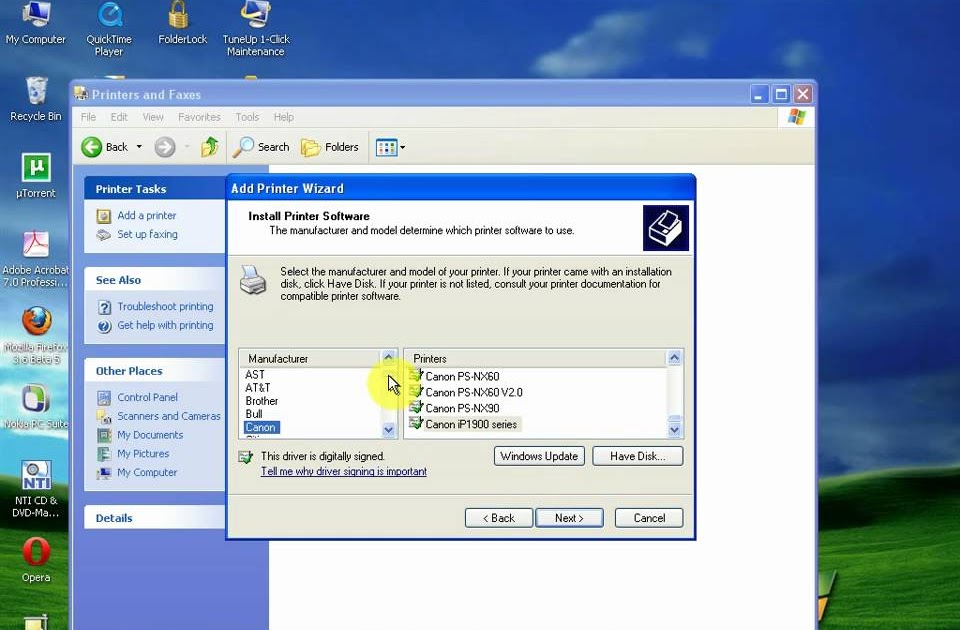960x630 pixels.
Task: Open Scanners and Cameras link
Action: [168, 416]
